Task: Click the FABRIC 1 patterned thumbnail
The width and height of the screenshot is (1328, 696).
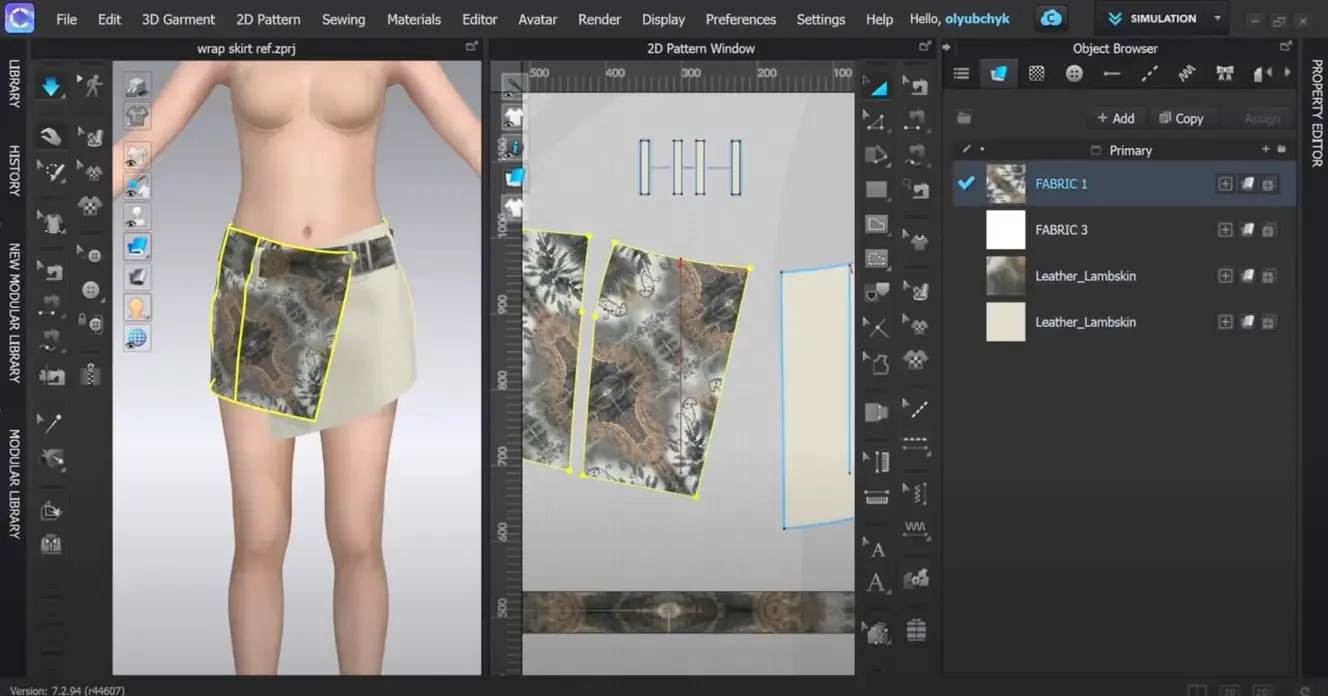Action: (x=1006, y=184)
